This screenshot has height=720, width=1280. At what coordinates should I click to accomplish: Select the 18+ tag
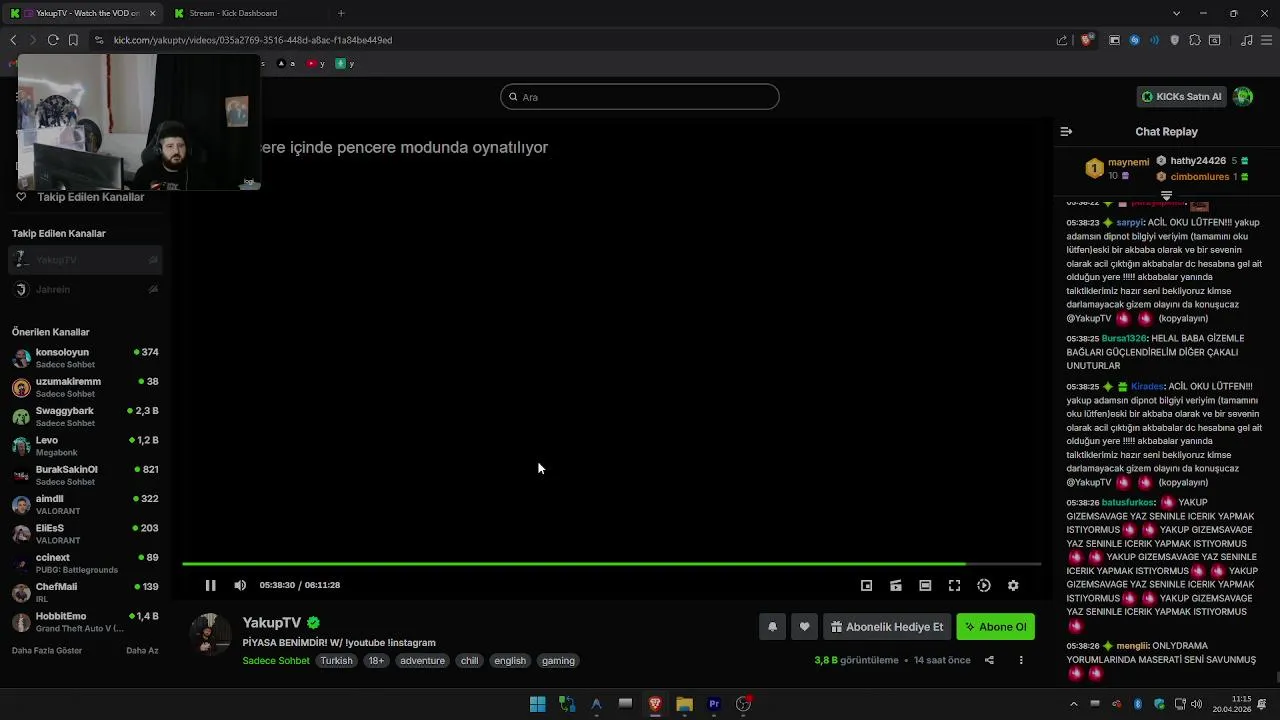(376, 661)
